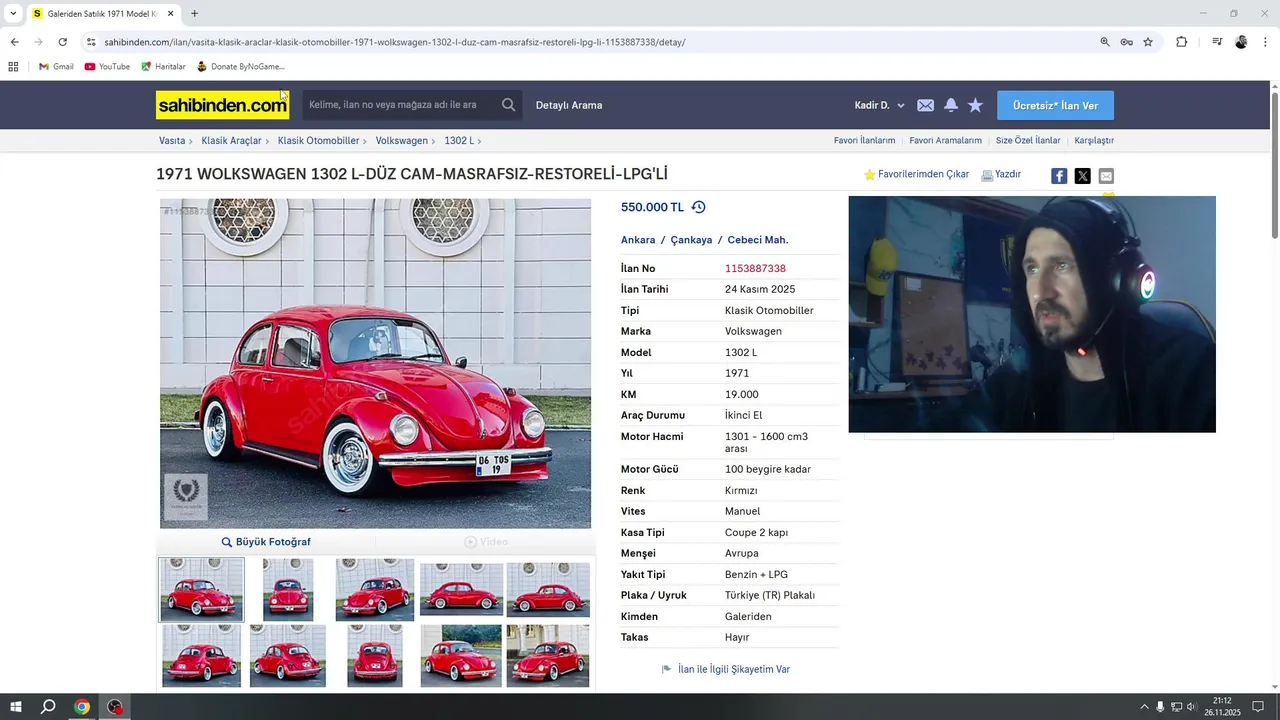
Task: Open the messages envelope icon
Action: pos(925,105)
